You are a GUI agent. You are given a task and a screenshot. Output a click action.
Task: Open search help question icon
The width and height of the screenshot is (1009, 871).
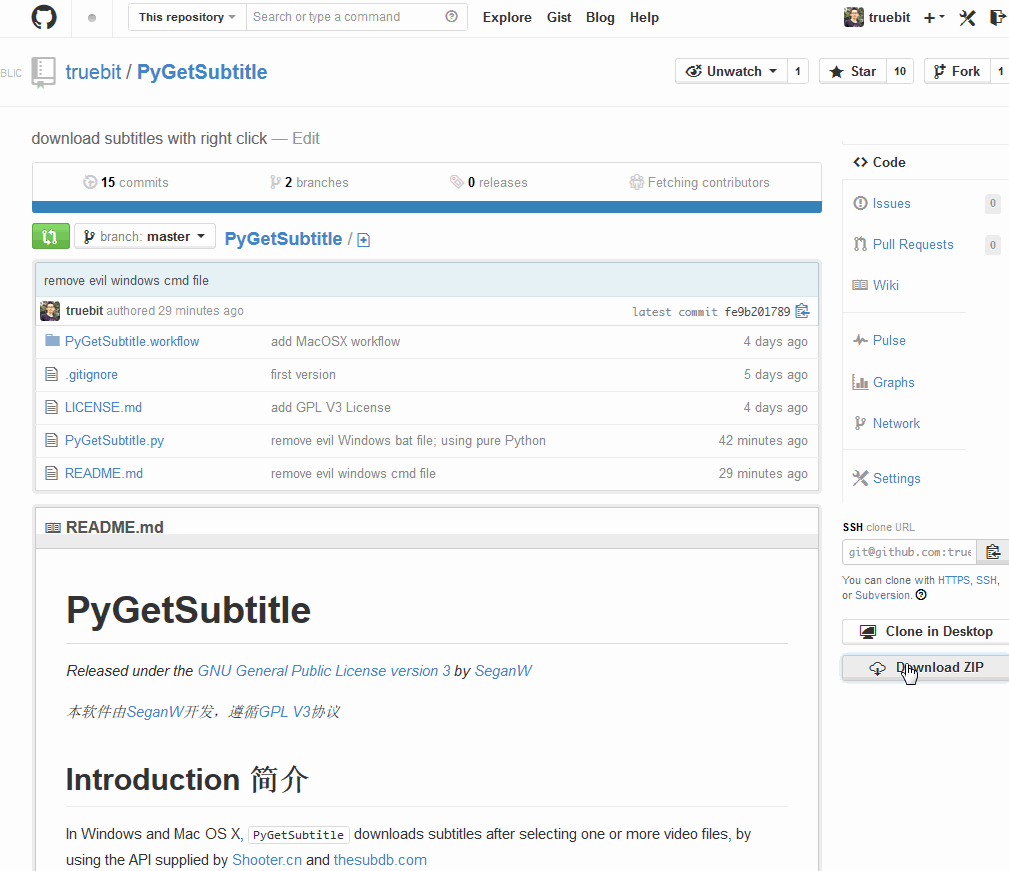(x=452, y=17)
